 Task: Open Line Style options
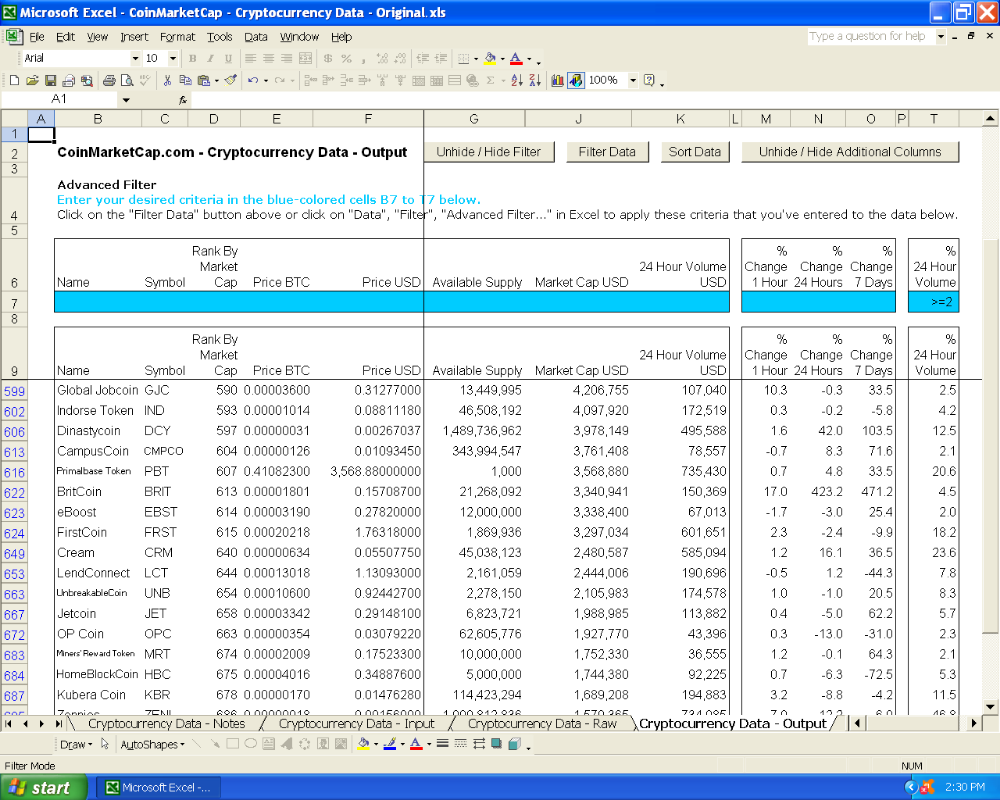pos(442,744)
